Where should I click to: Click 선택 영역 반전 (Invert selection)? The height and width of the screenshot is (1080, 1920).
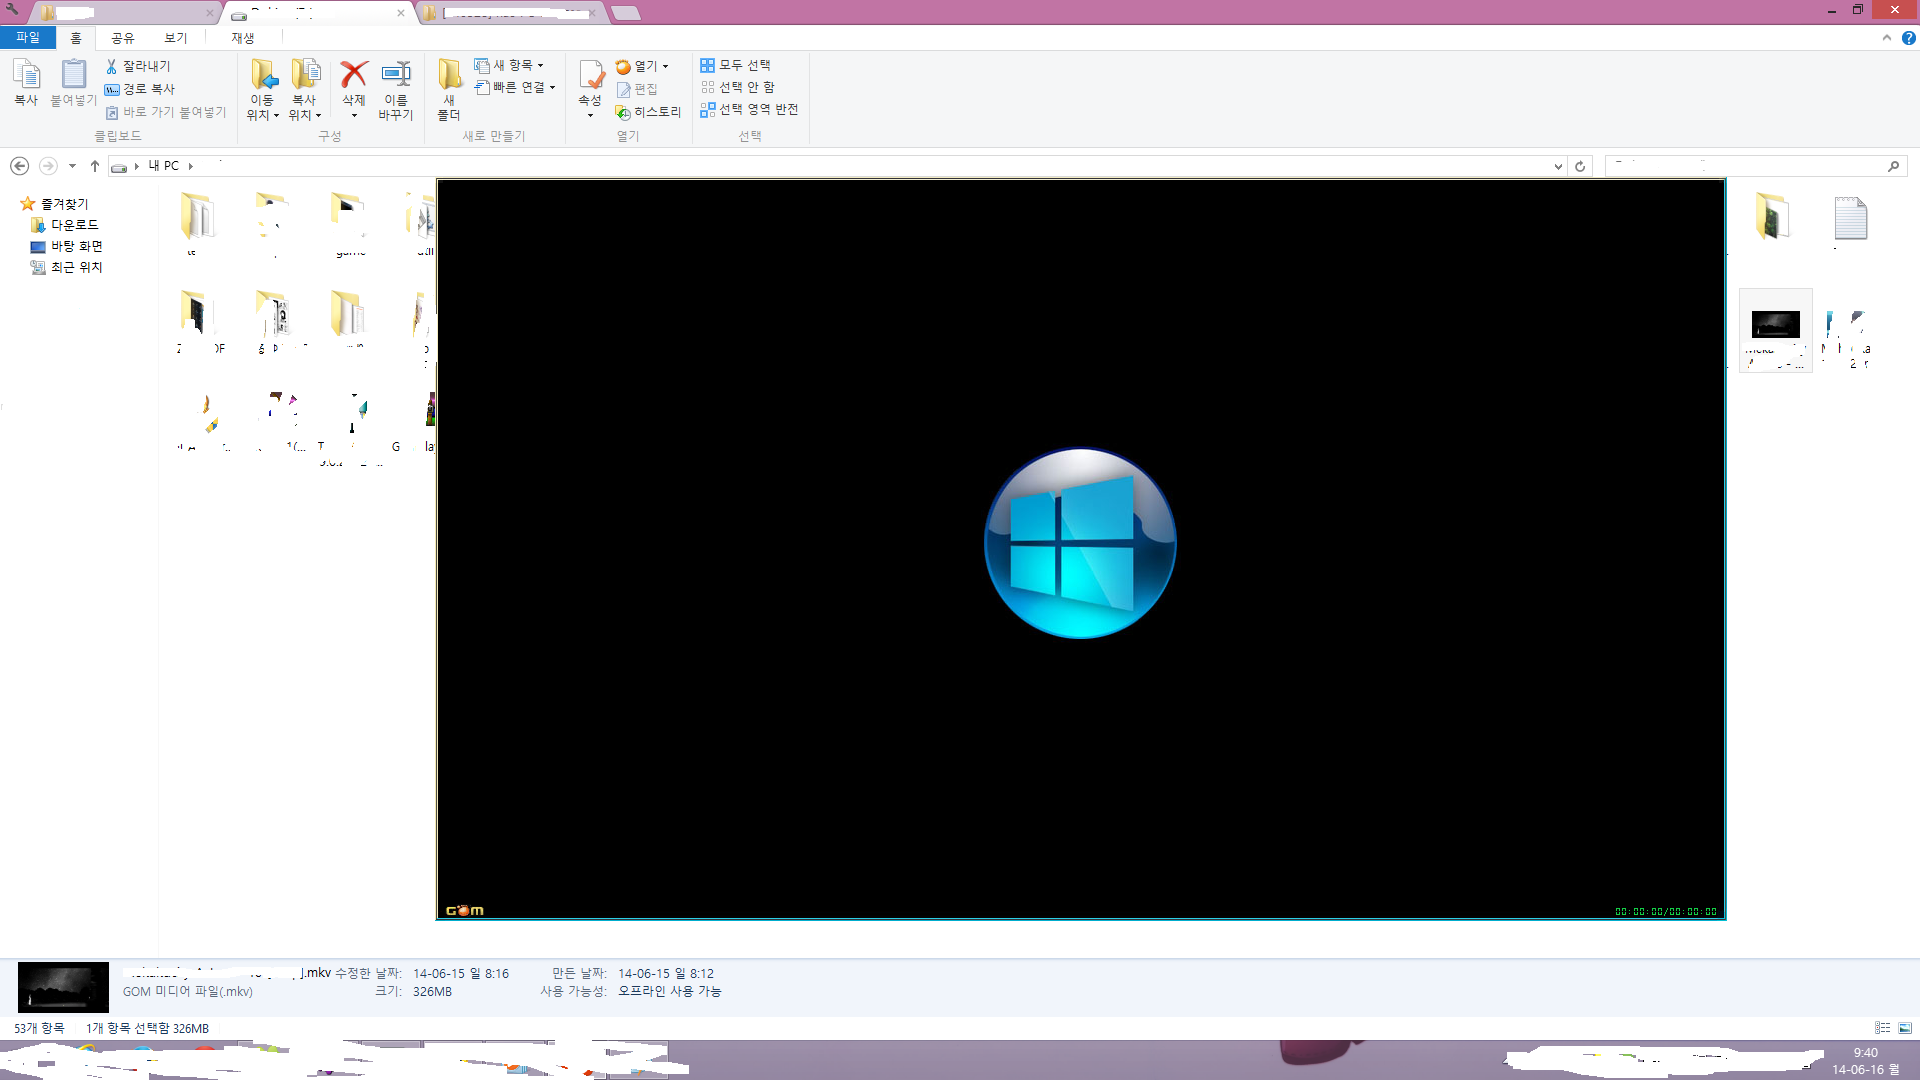750,109
